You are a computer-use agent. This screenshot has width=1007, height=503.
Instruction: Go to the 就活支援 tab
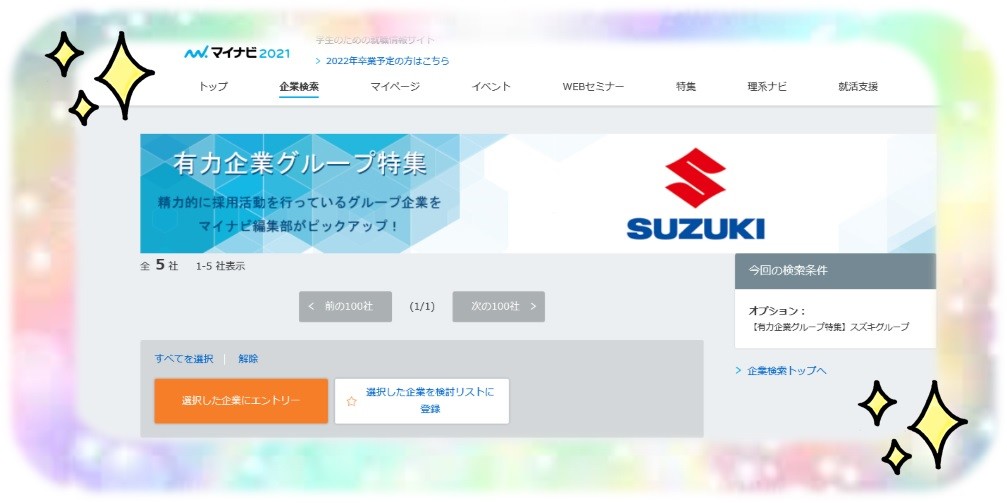(858, 87)
